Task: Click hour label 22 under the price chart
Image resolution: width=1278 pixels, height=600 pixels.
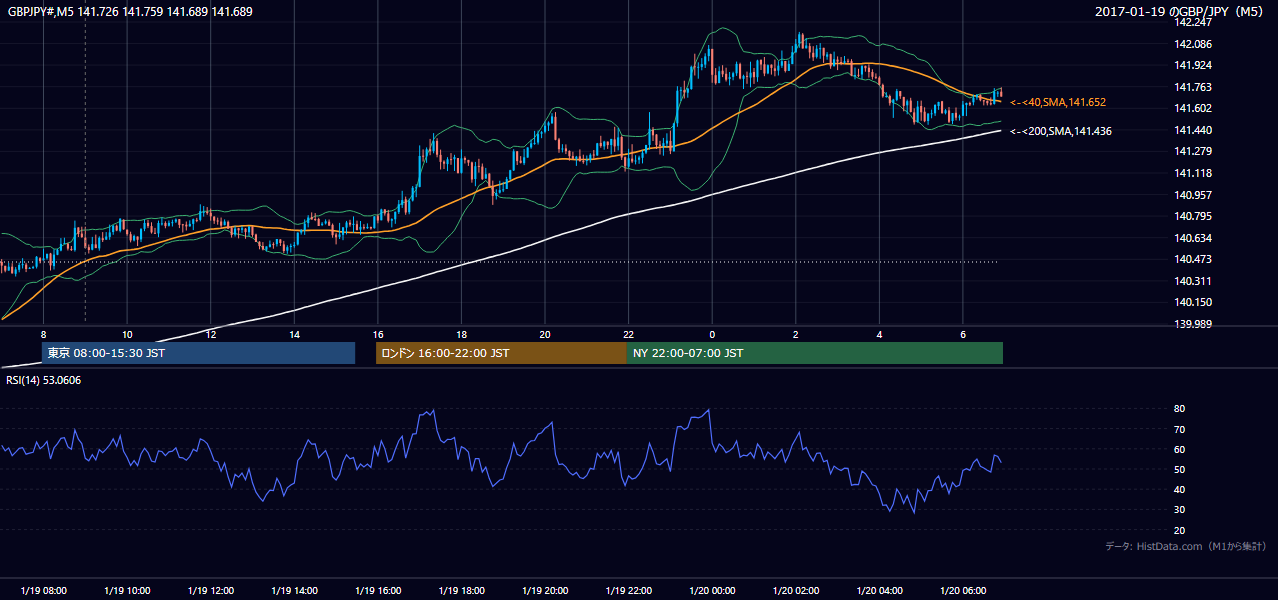Action: 628,334
